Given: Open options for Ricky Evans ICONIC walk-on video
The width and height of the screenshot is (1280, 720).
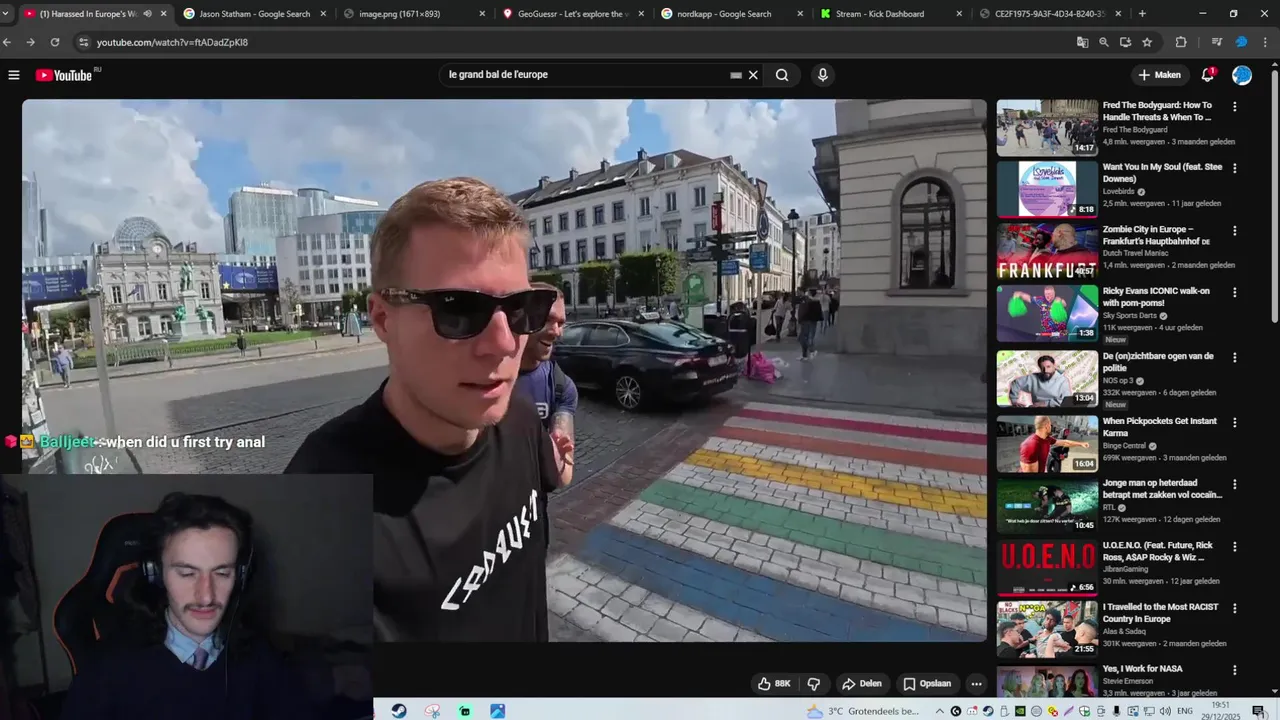Looking at the screenshot, I should [1235, 292].
